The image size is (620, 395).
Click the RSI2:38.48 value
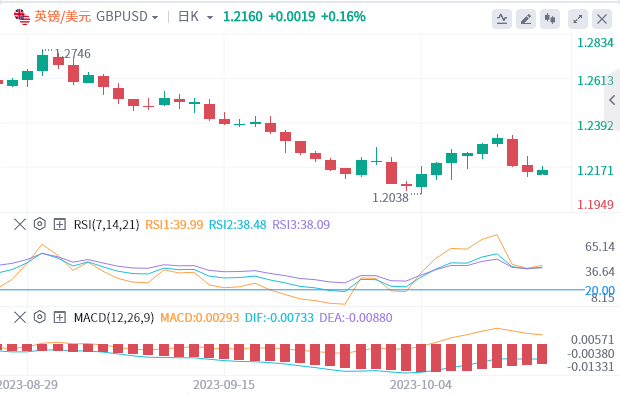pyautogui.click(x=238, y=225)
